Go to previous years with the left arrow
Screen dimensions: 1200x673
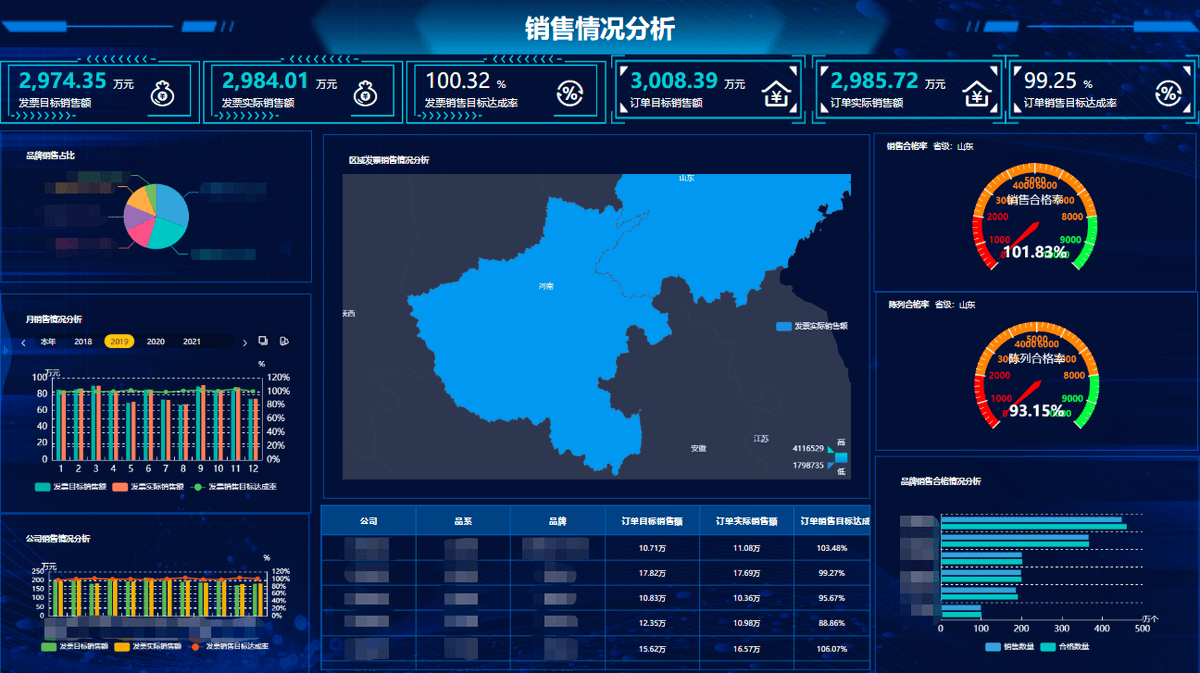coord(24,342)
